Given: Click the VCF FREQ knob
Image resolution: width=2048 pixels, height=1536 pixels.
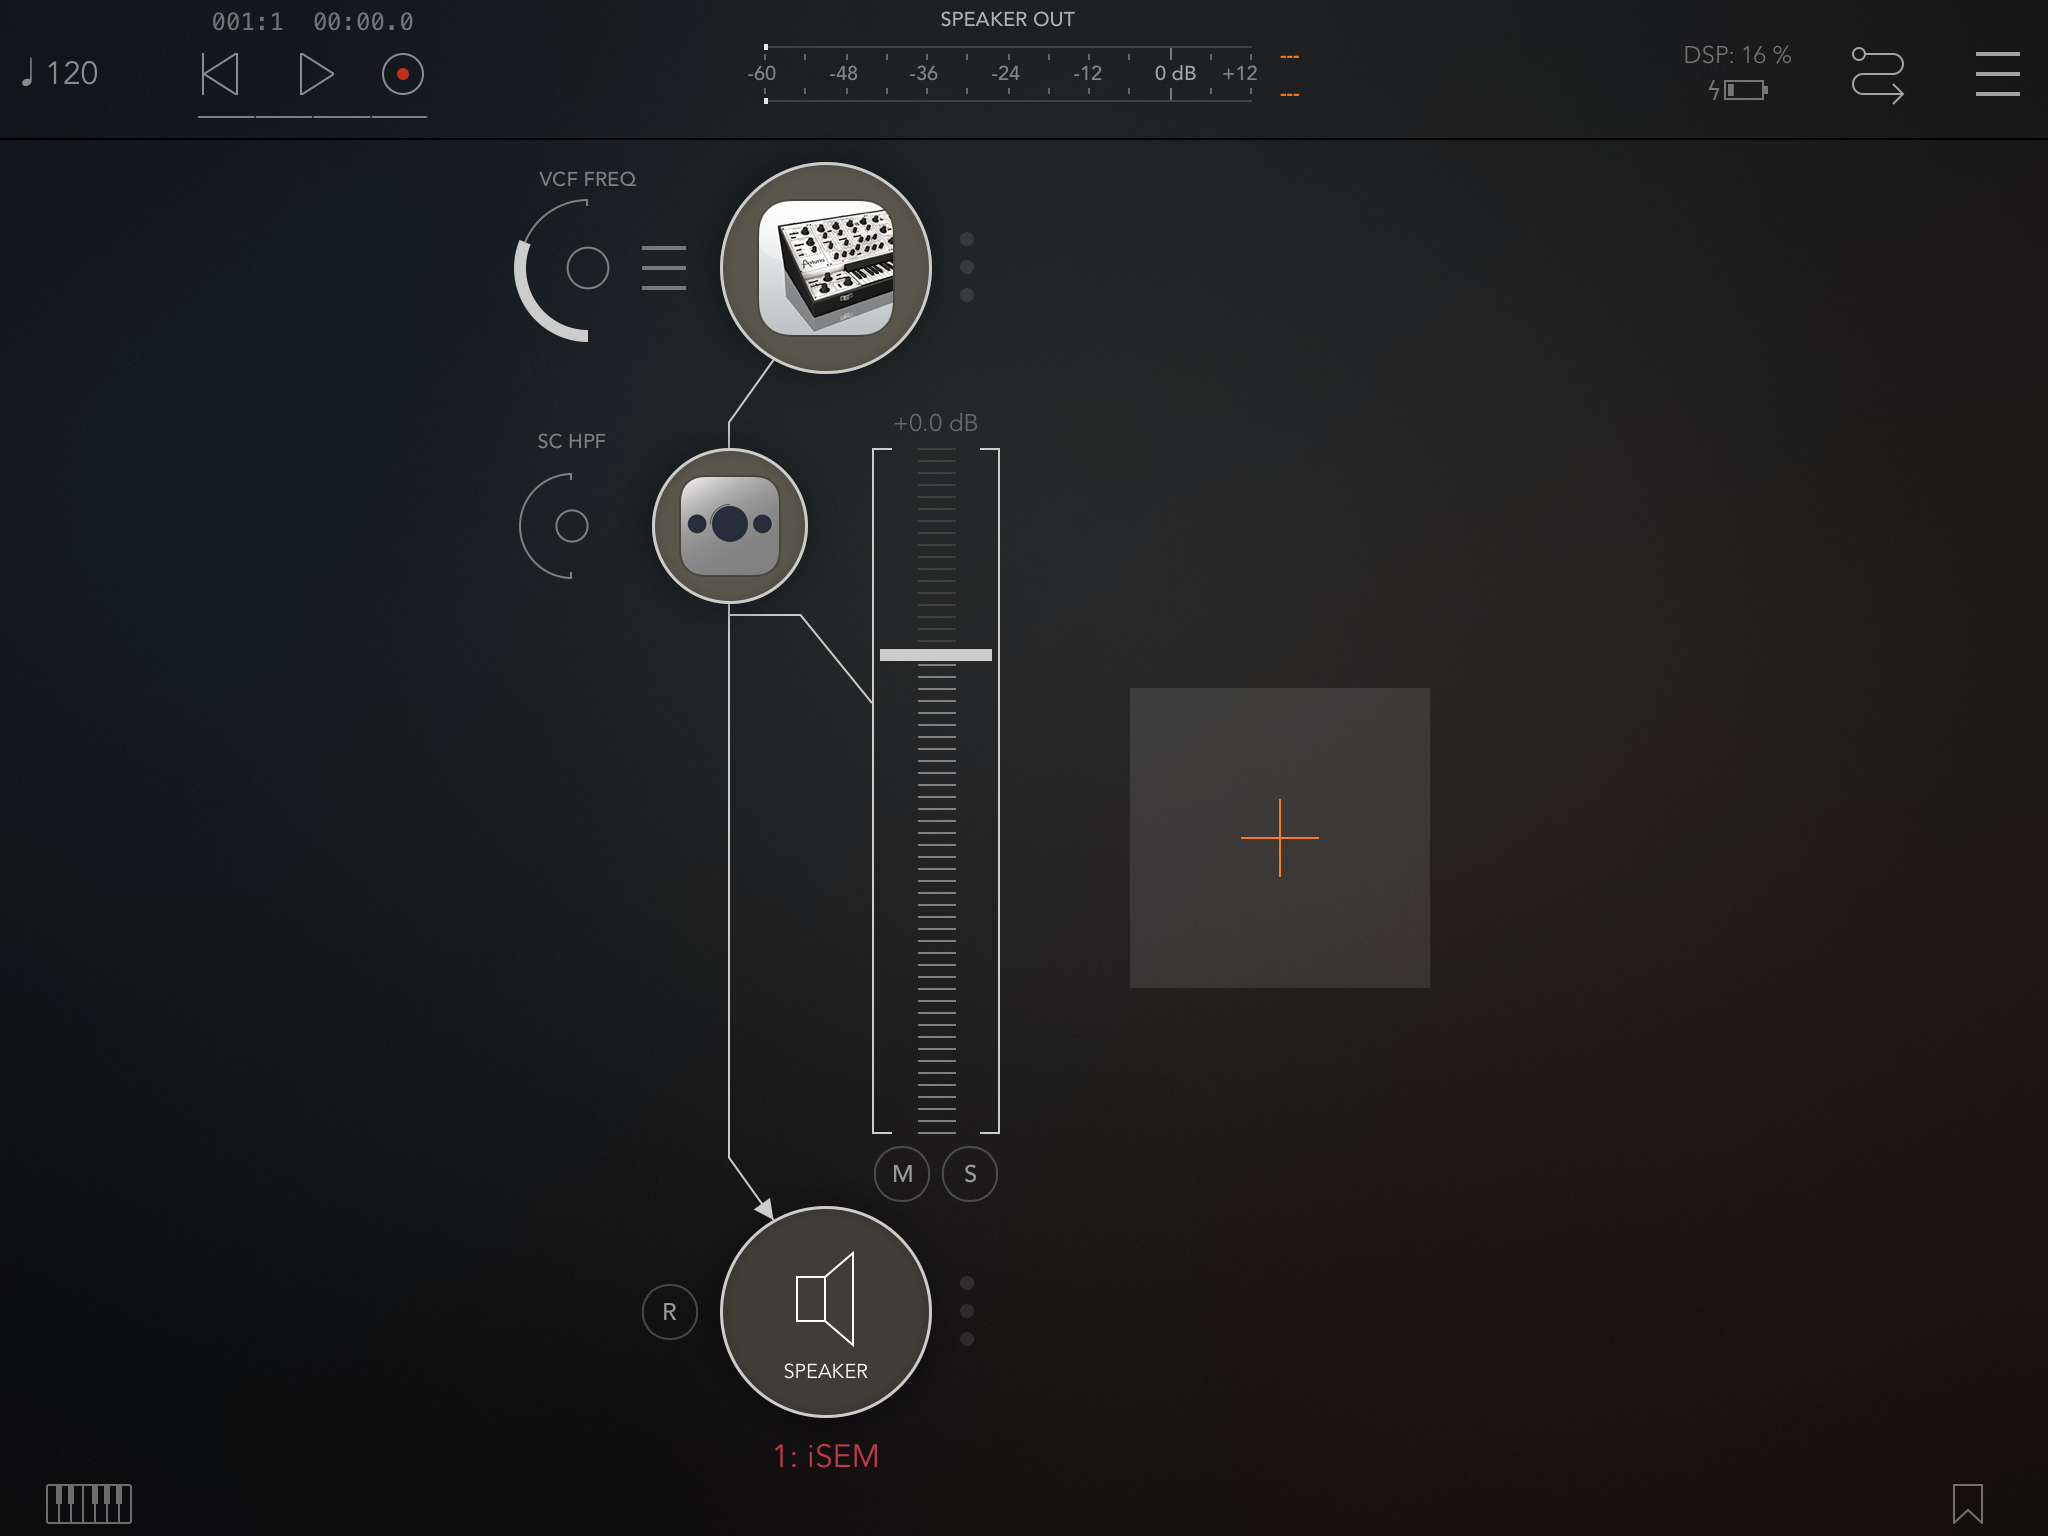Looking at the screenshot, I should click(x=587, y=268).
